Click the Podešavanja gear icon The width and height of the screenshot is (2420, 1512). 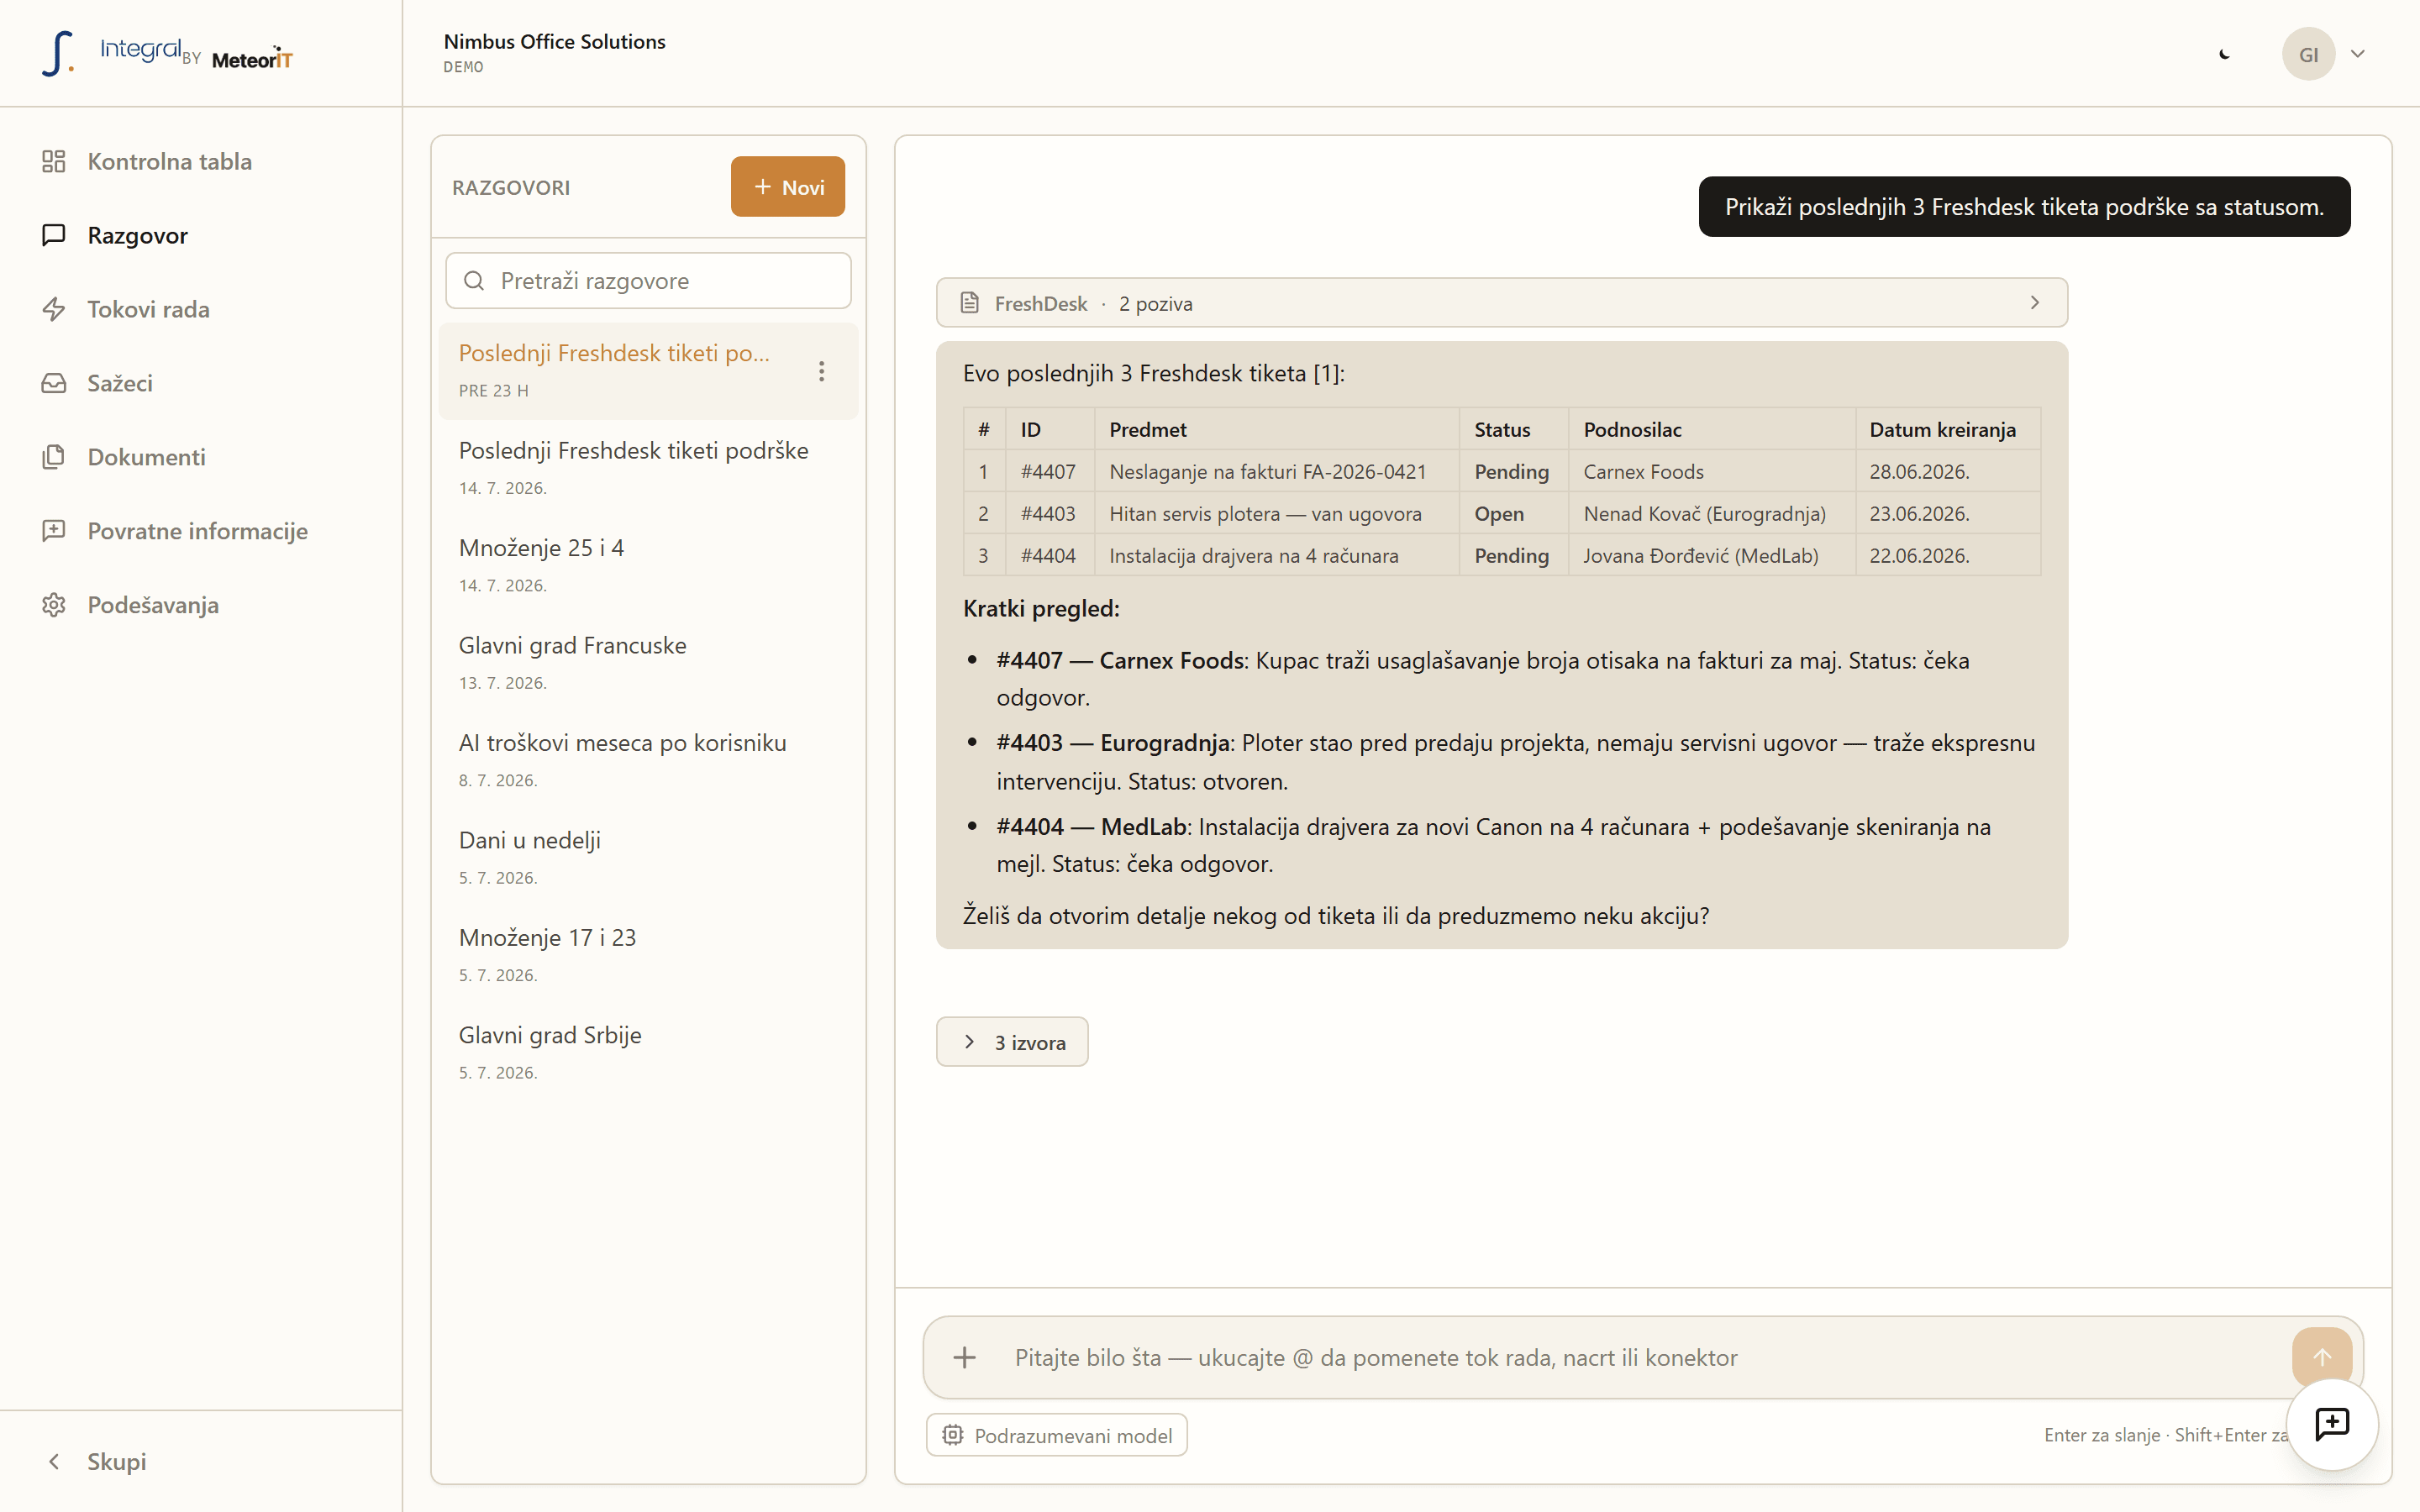tap(54, 605)
